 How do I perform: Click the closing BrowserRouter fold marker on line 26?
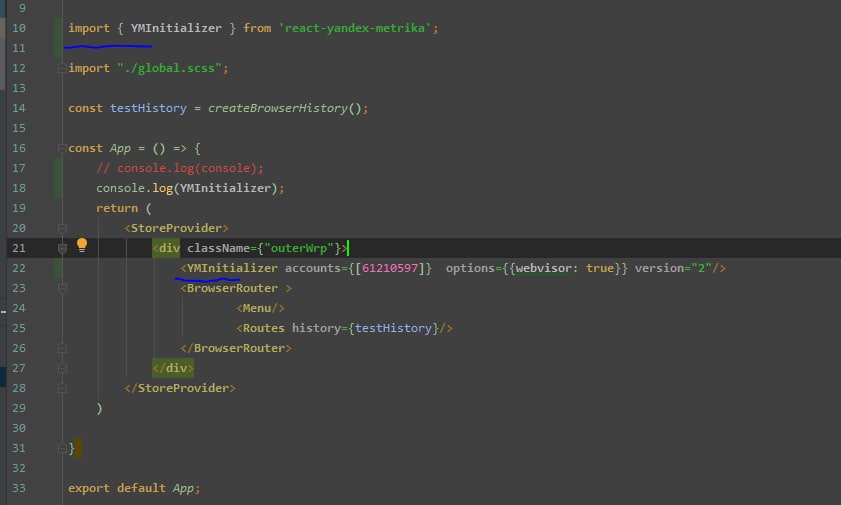(62, 348)
